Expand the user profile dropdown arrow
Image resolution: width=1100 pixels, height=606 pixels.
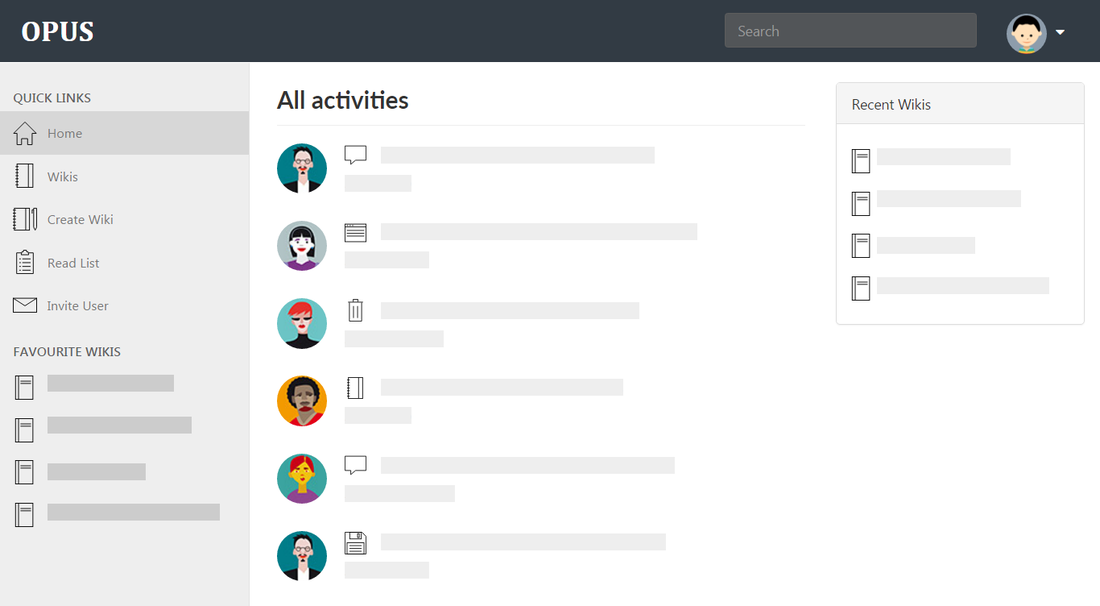pyautogui.click(x=1060, y=32)
